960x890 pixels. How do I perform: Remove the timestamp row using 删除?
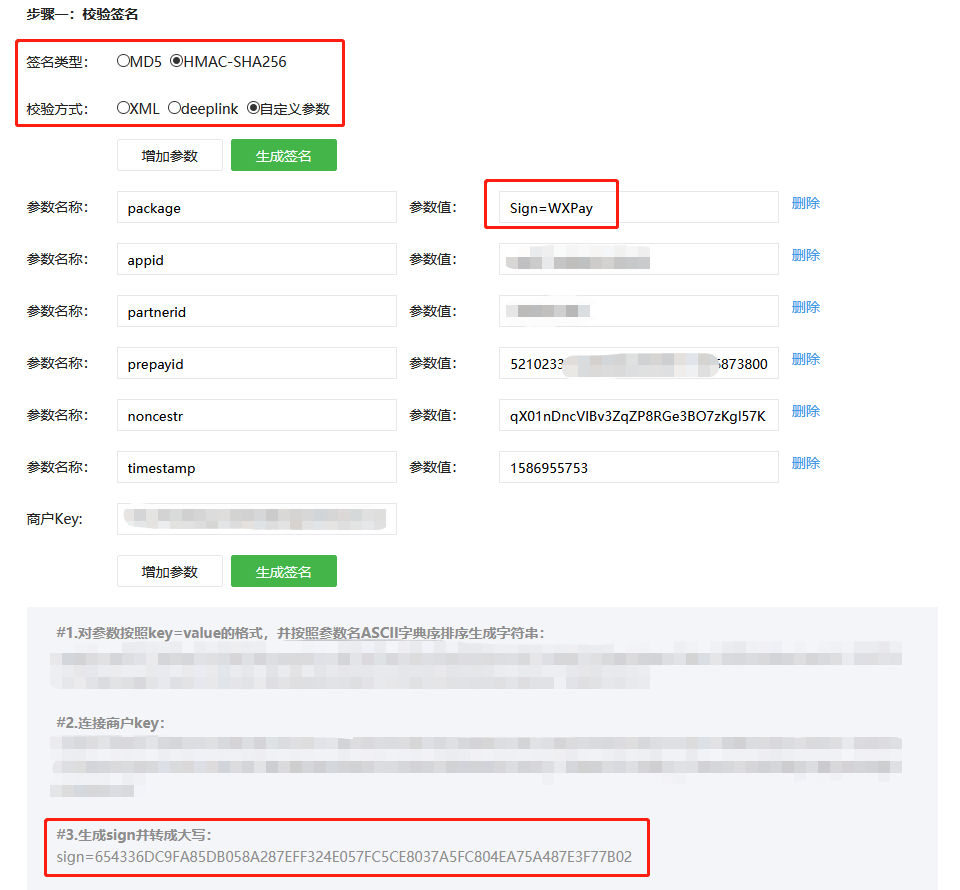[805, 463]
